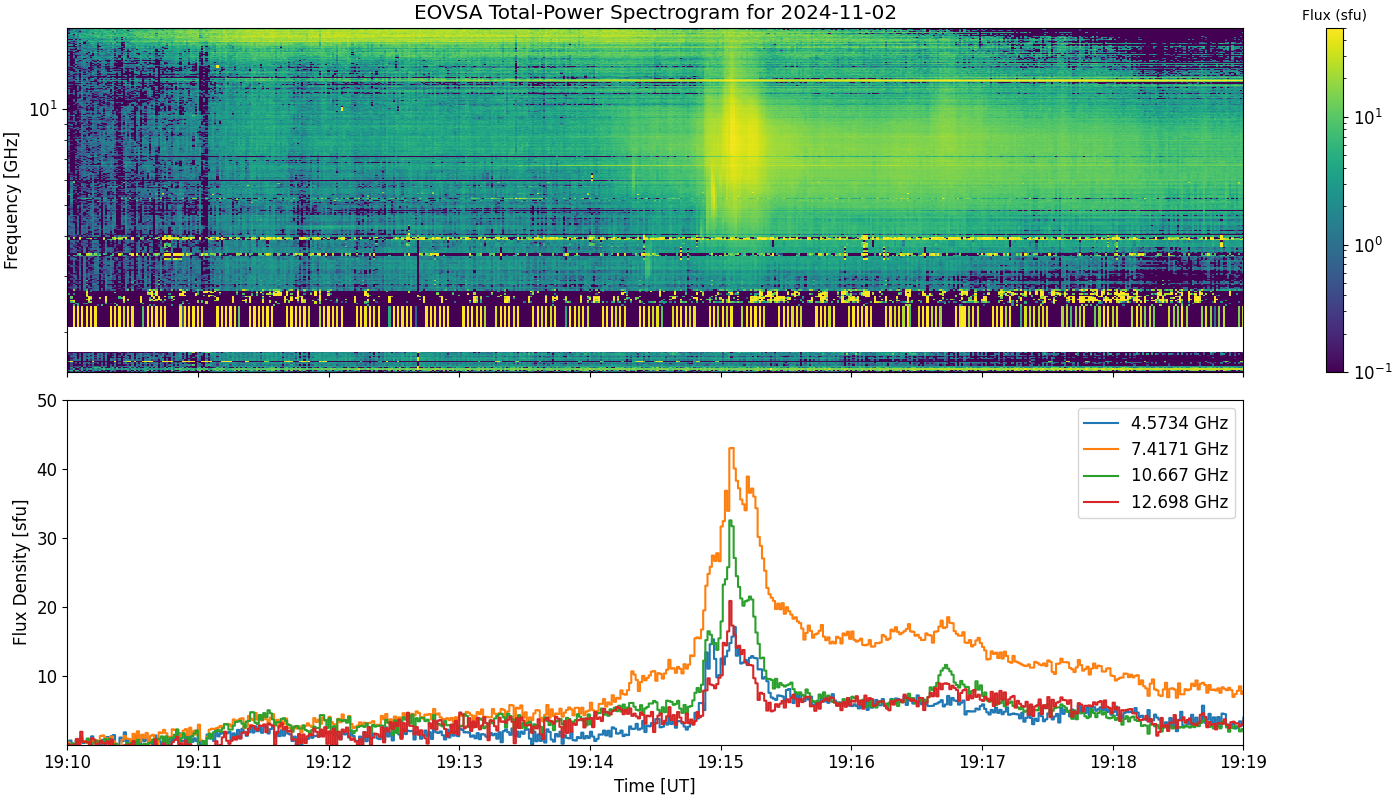Click the 10⁰ colorbar tick label

pyautogui.click(x=1367, y=243)
